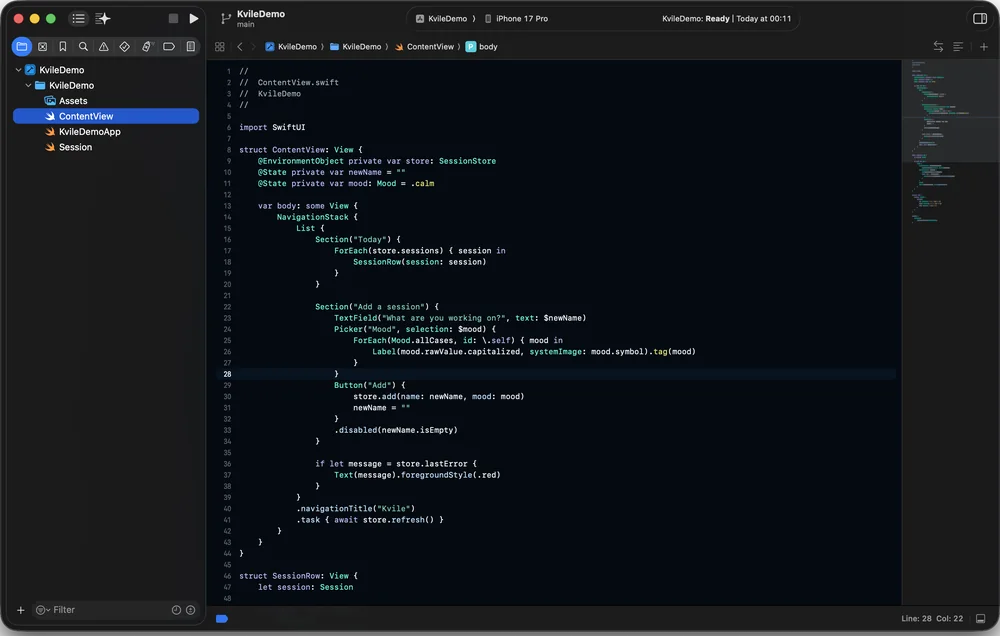
Task: Click '.disabled(newName.isEmpty)' line
Action: (x=395, y=430)
